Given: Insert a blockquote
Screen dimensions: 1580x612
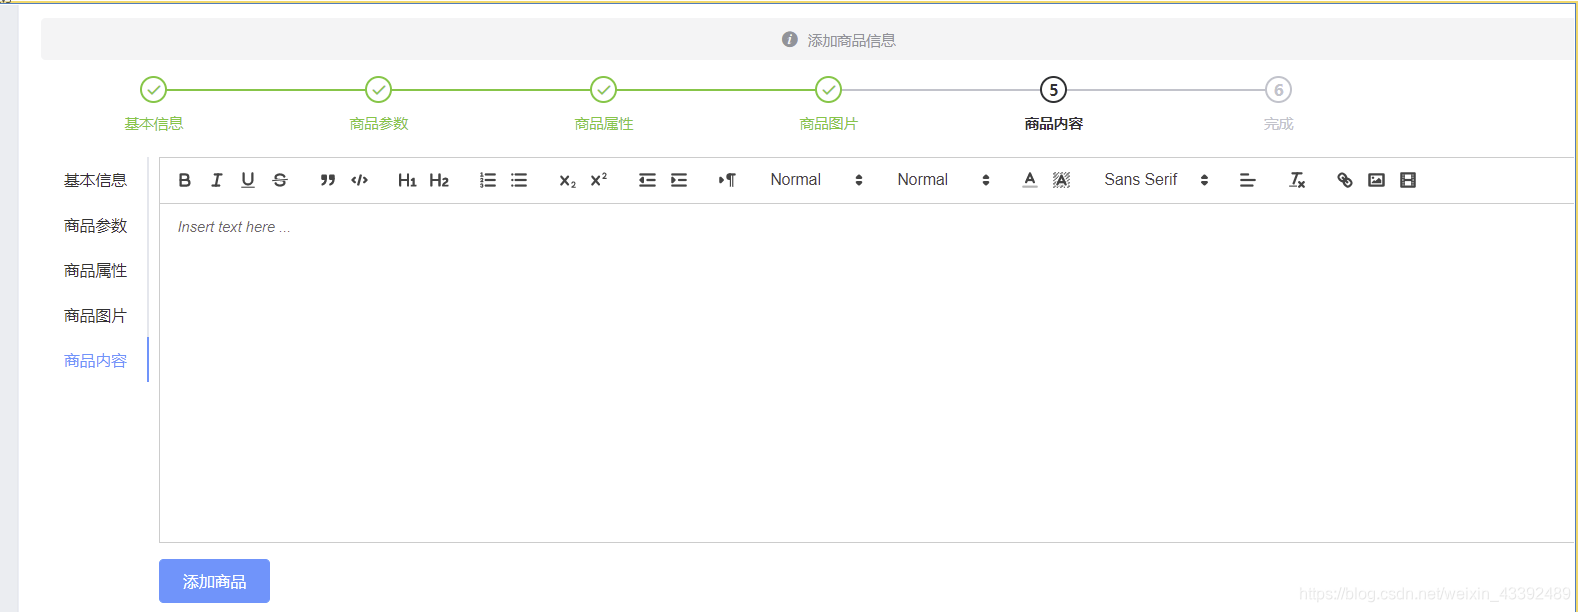Looking at the screenshot, I should click(327, 180).
